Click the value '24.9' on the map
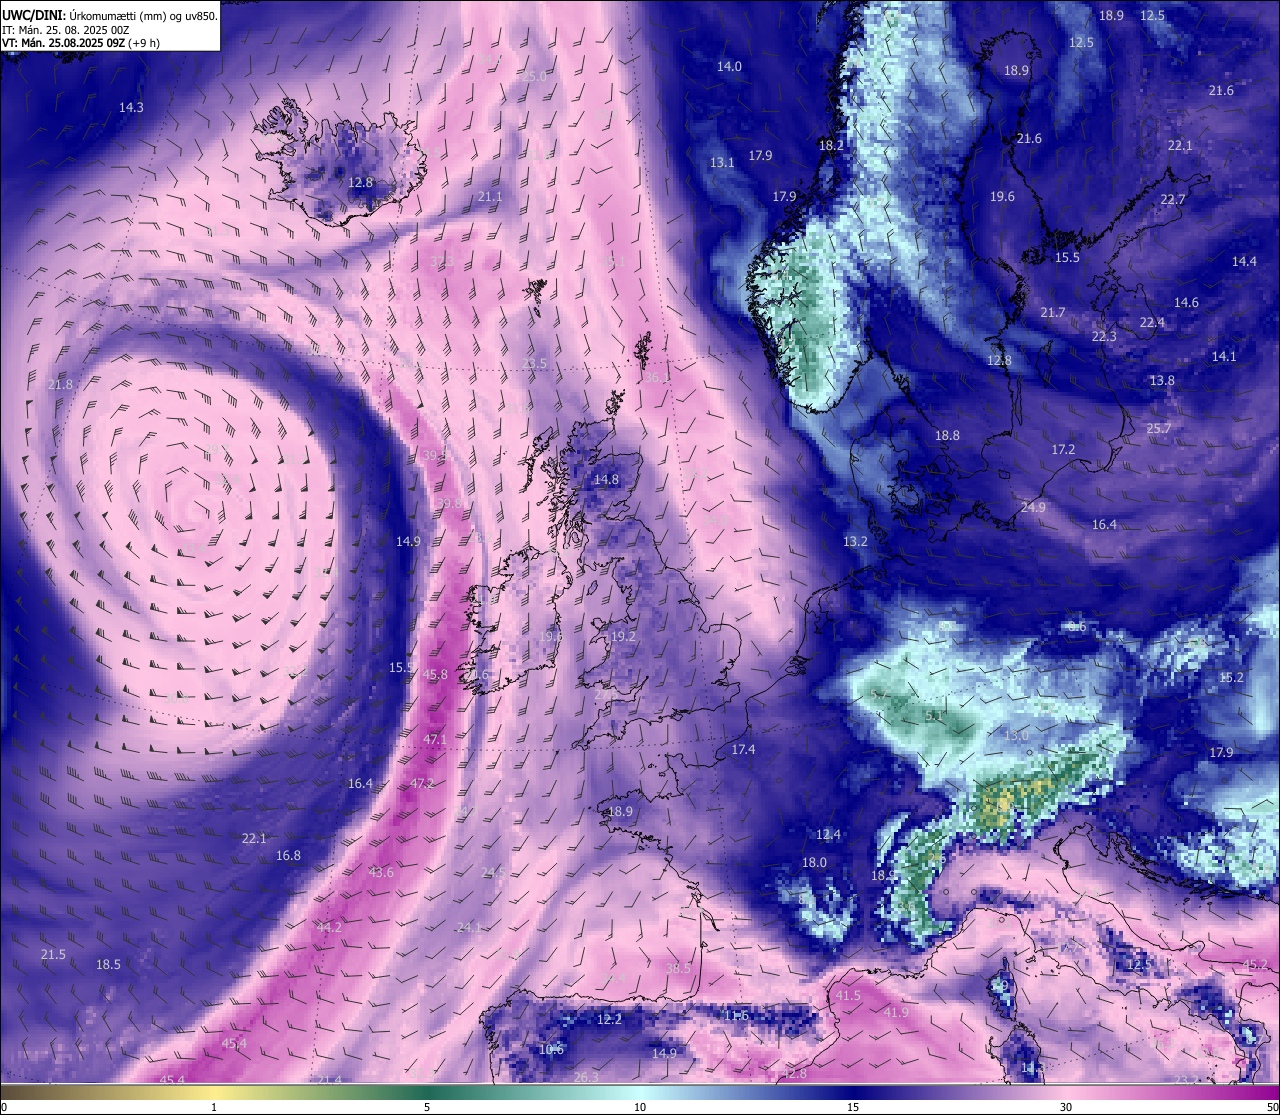Viewport: 1280px width, 1115px height. click(1033, 508)
